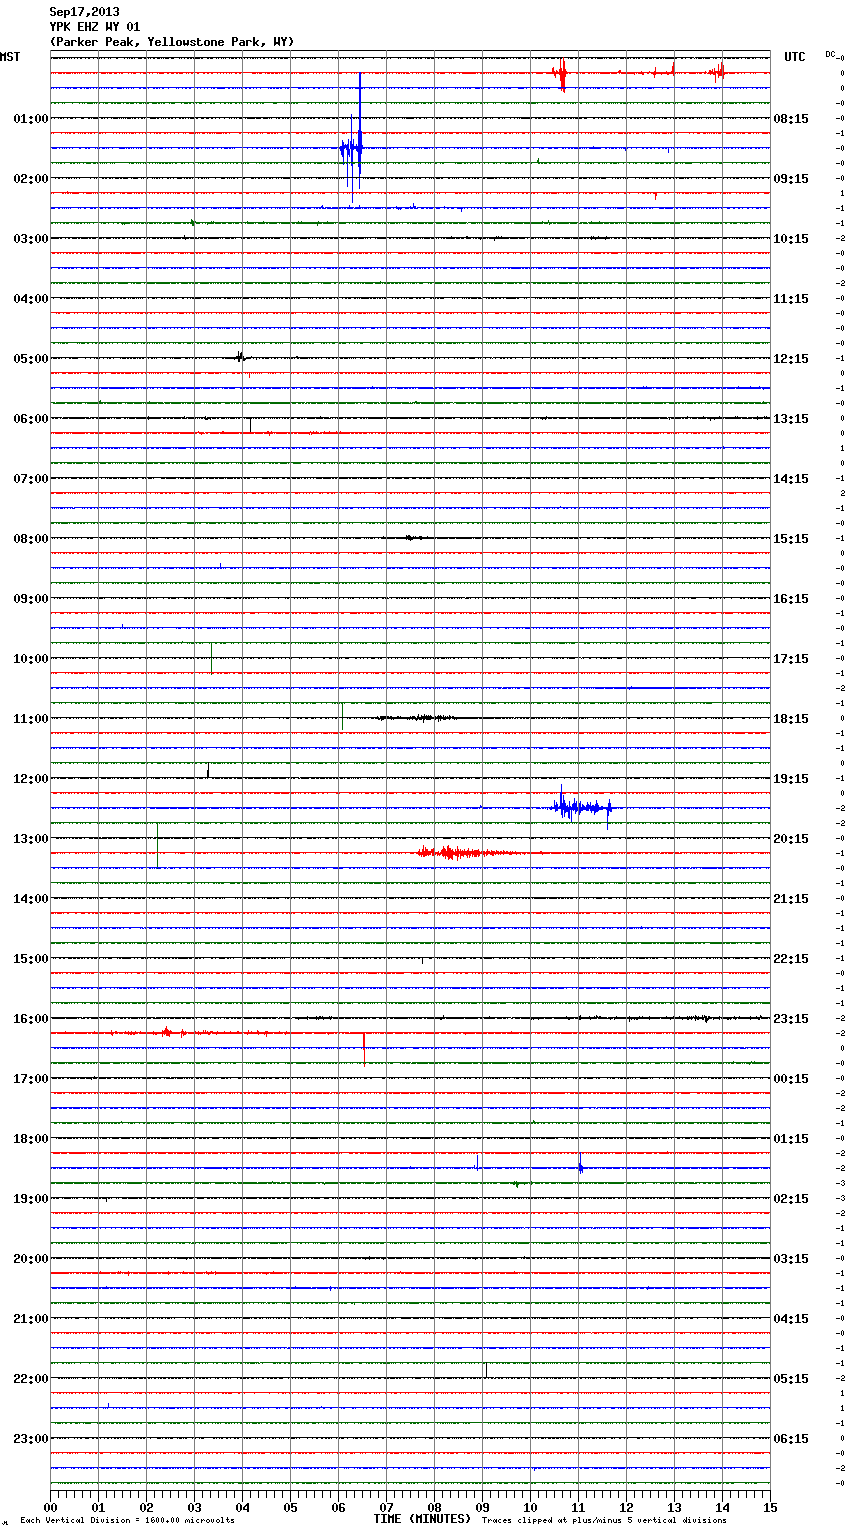
Task: Click the 09:15 UTC time label
Action: 791,179
